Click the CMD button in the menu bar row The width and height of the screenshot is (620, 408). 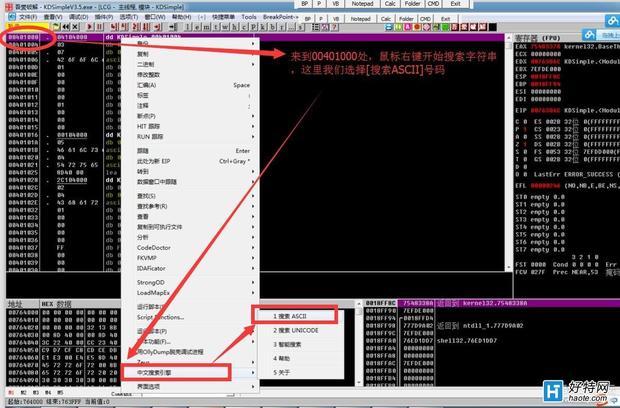coord(425,19)
